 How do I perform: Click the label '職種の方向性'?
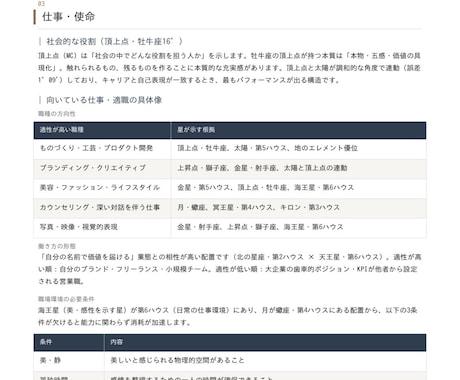pyautogui.click(x=57, y=114)
